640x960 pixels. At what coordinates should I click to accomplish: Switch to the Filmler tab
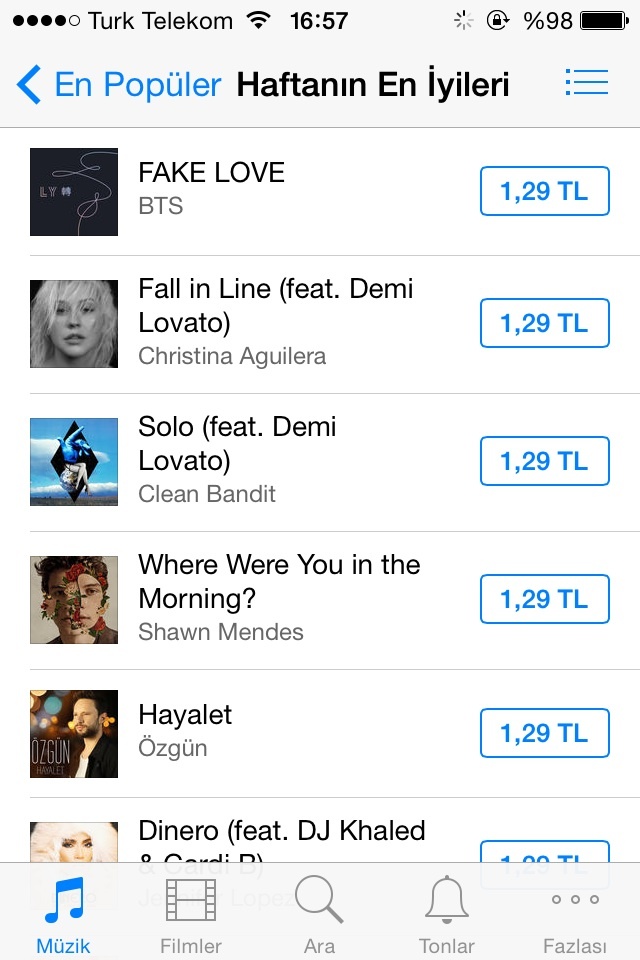click(191, 912)
